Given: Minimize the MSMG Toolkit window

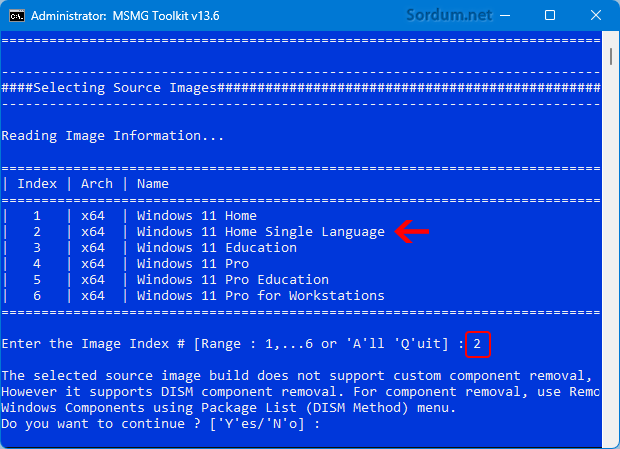Looking at the screenshot, I should tap(505, 15).
